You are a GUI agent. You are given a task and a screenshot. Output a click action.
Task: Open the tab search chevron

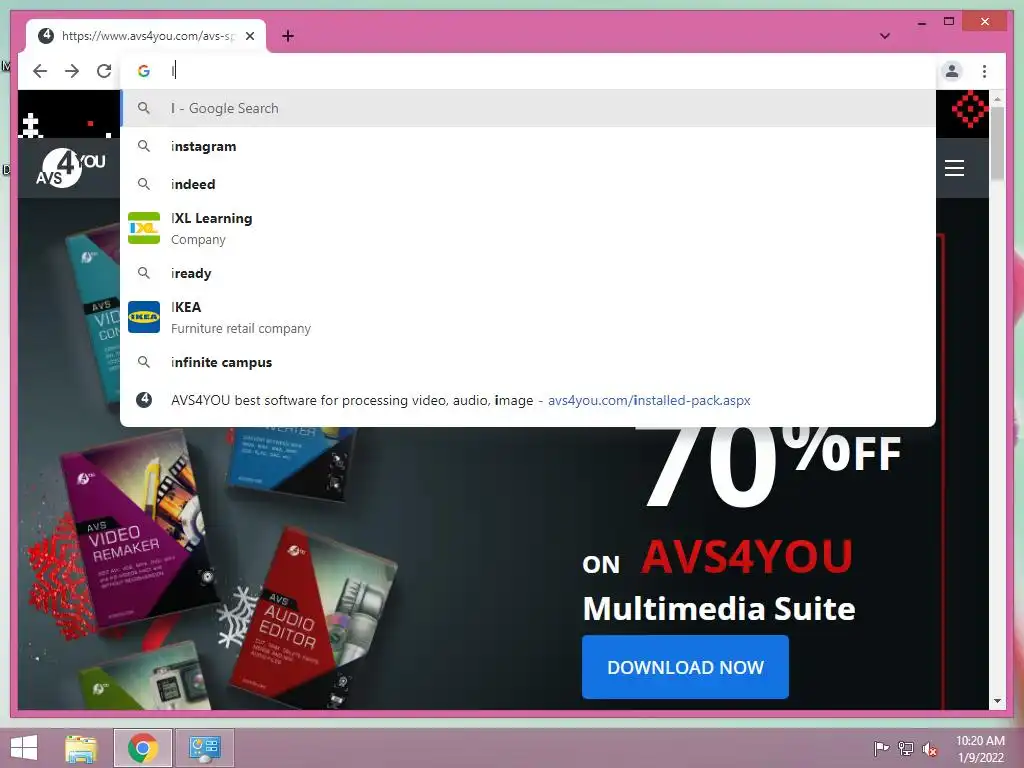[x=884, y=36]
